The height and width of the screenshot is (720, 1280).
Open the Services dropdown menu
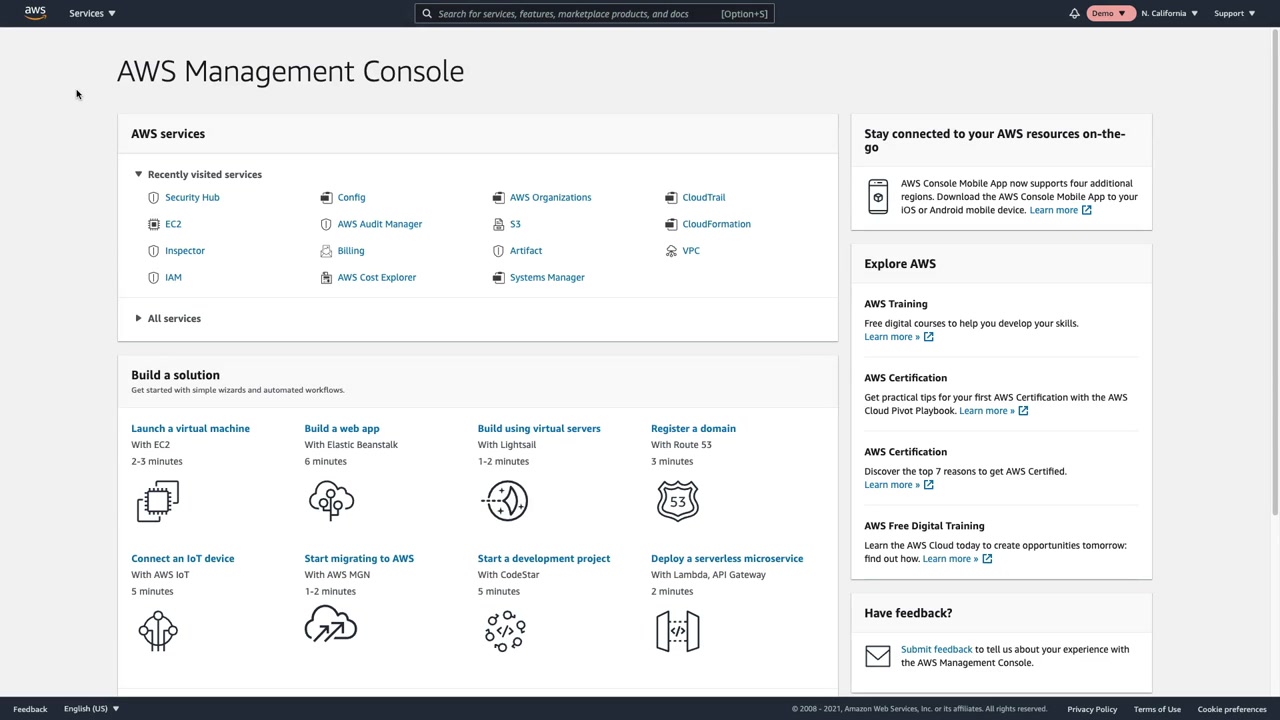92,13
